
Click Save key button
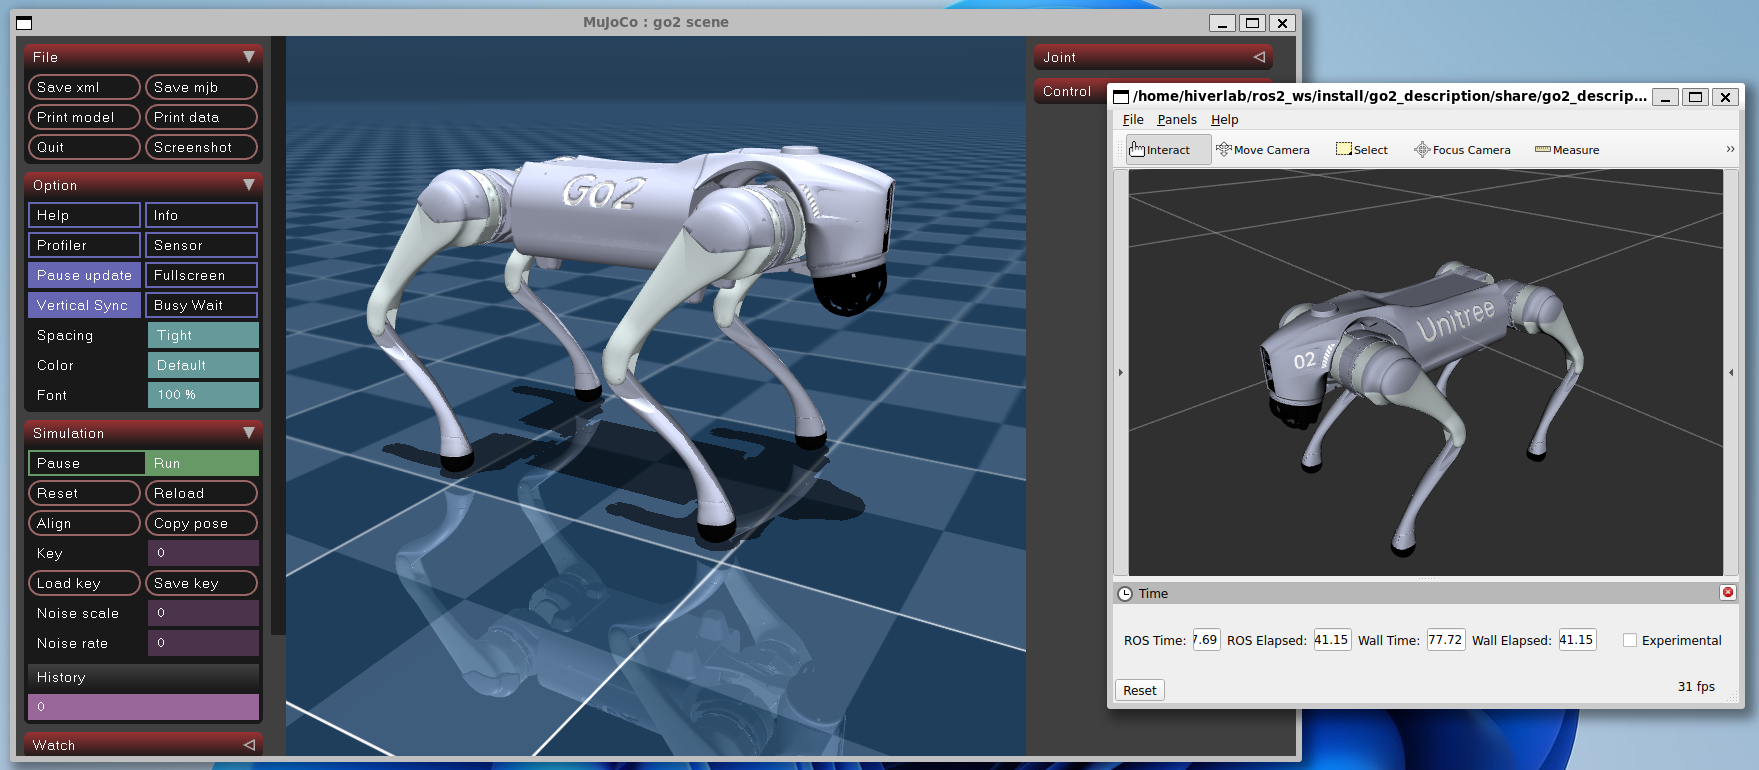[201, 583]
